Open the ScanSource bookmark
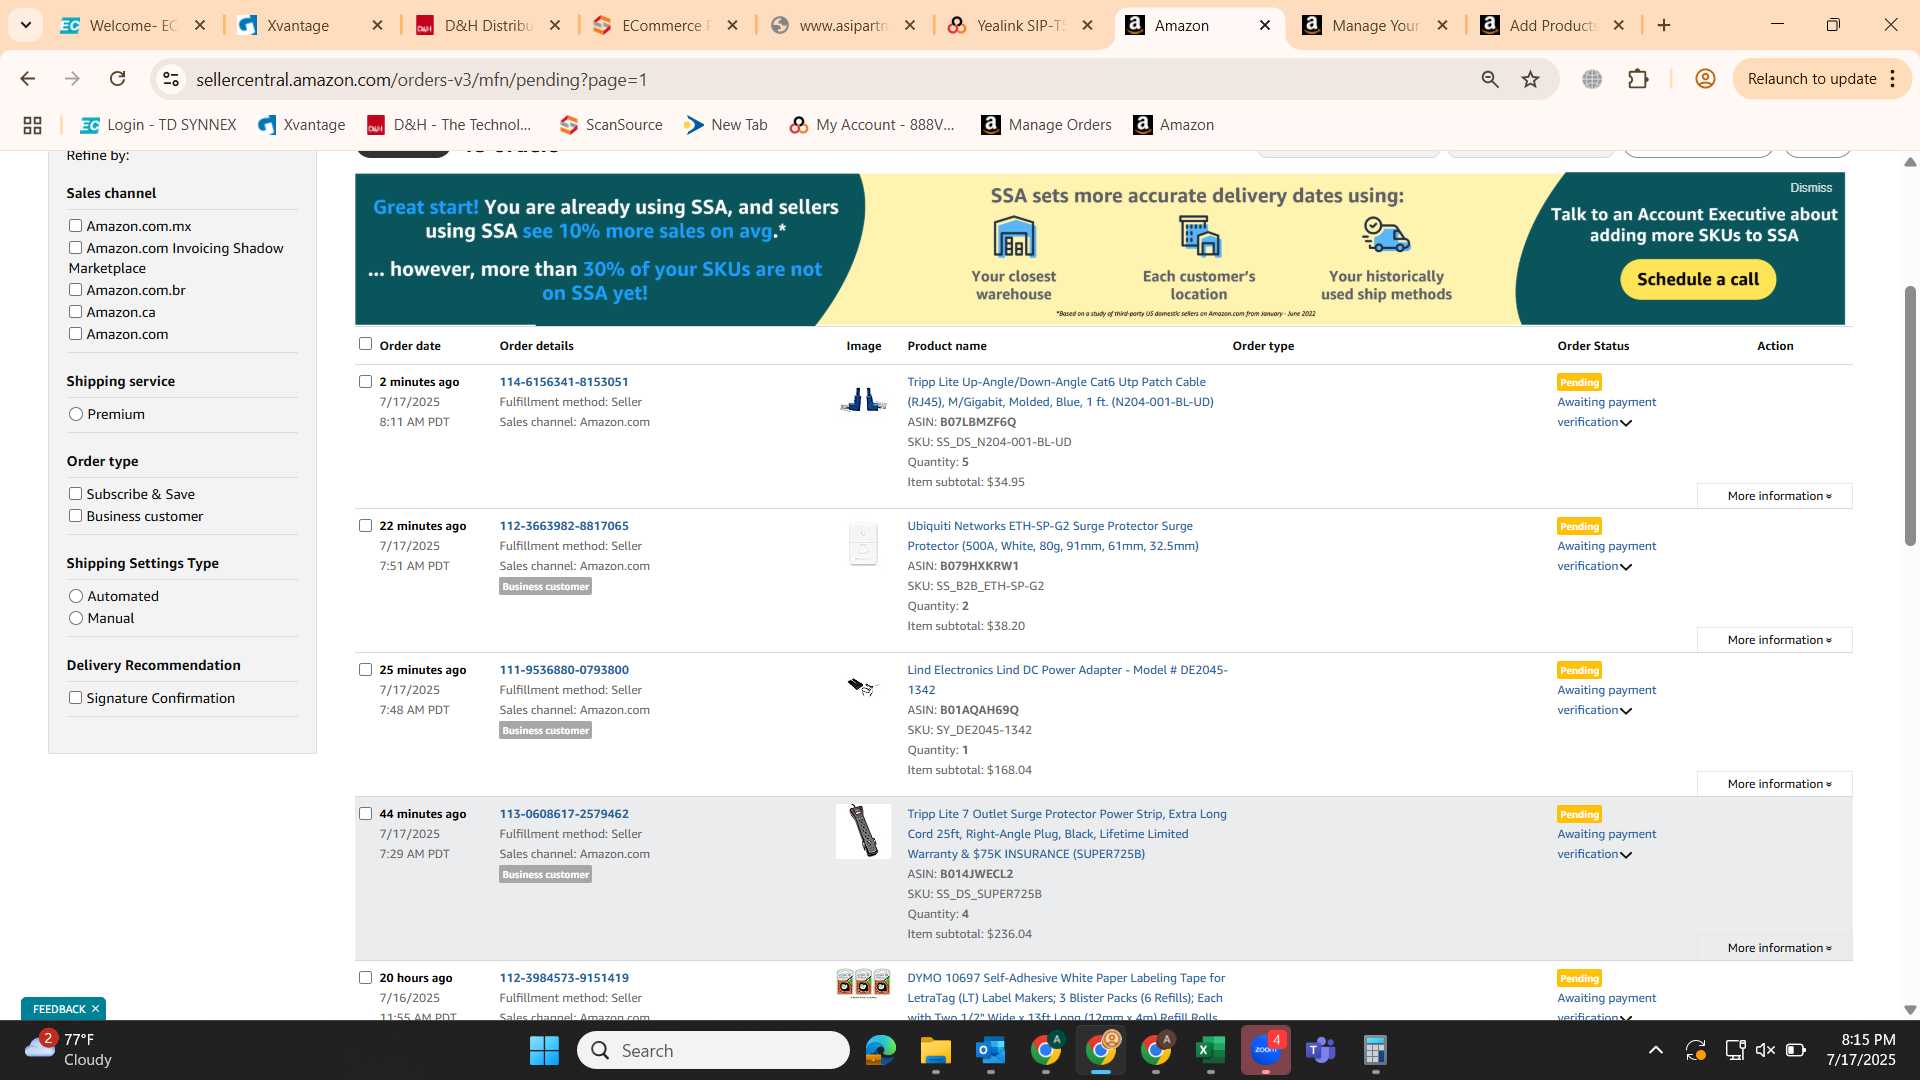 611,125
